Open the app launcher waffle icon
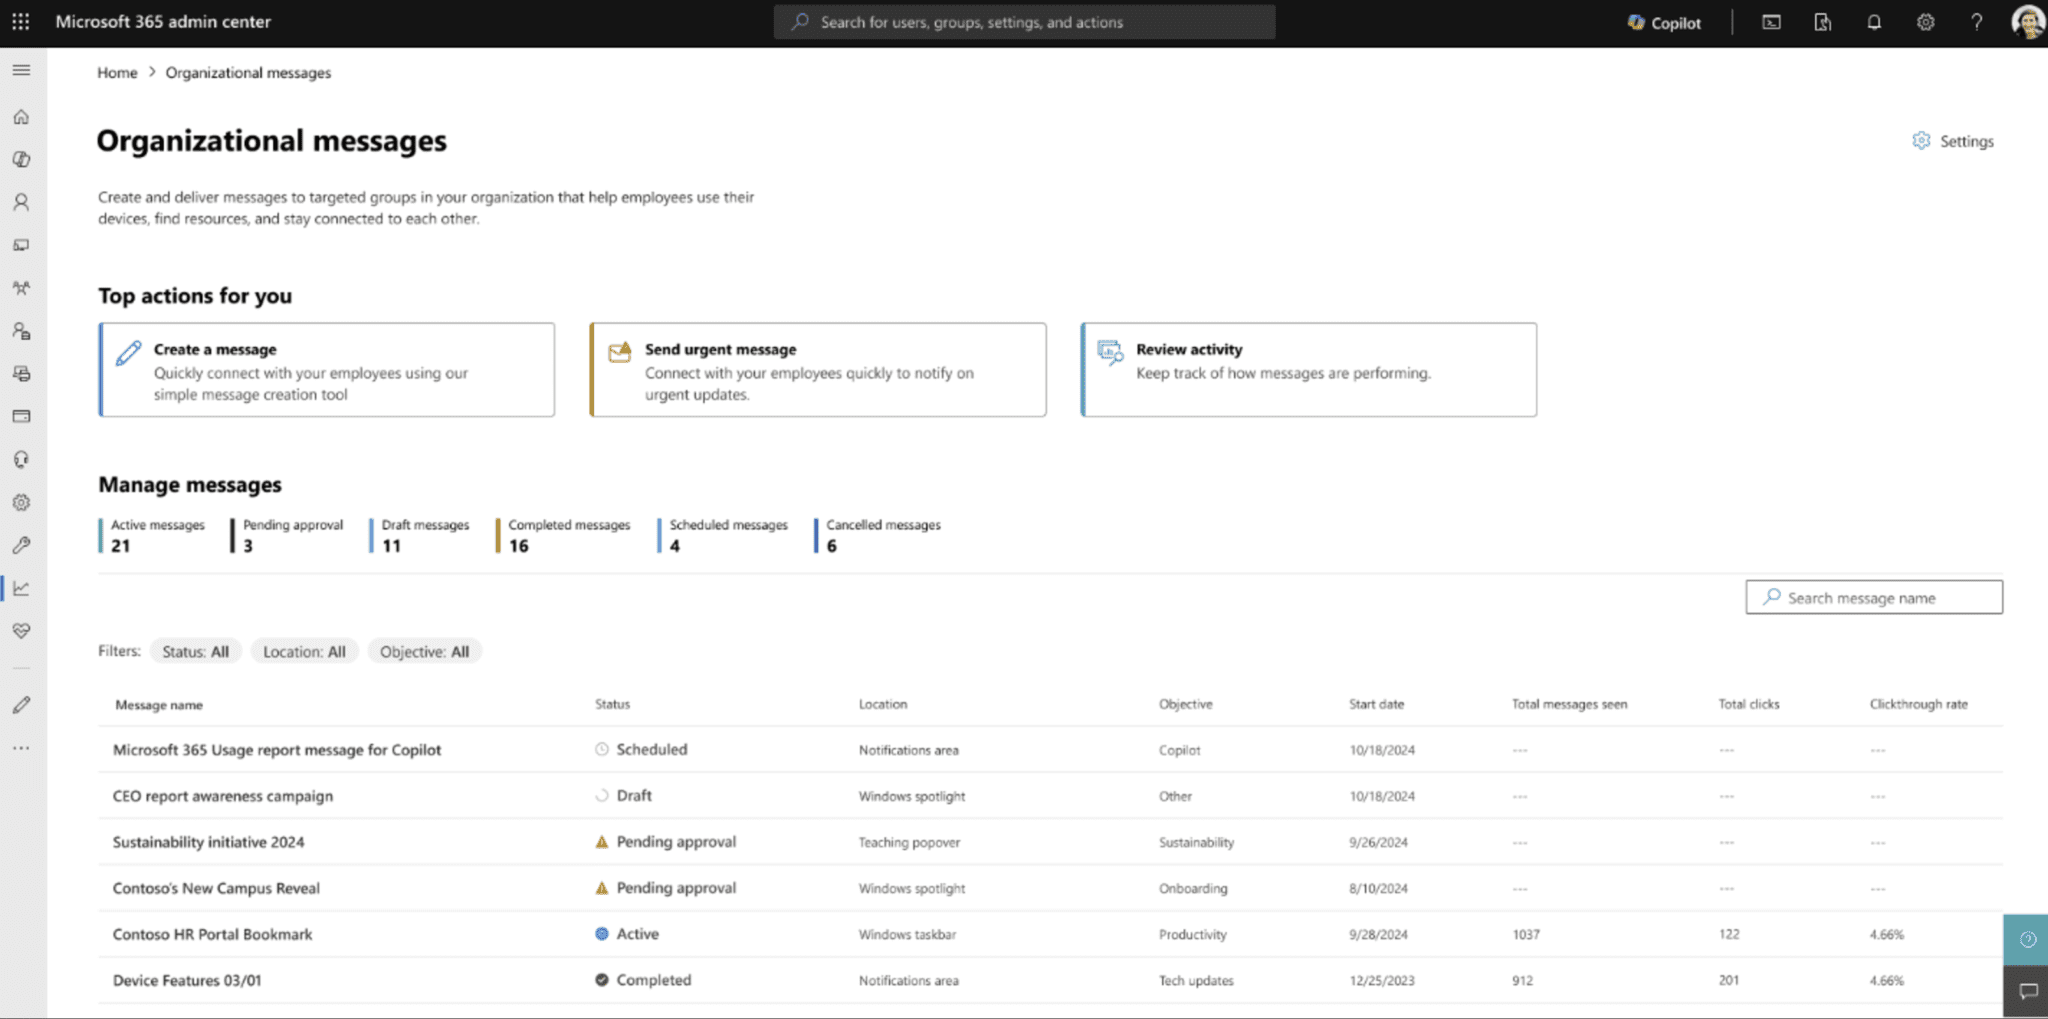Screen dimensions: 2048x1019 pyautogui.click(x=20, y=21)
